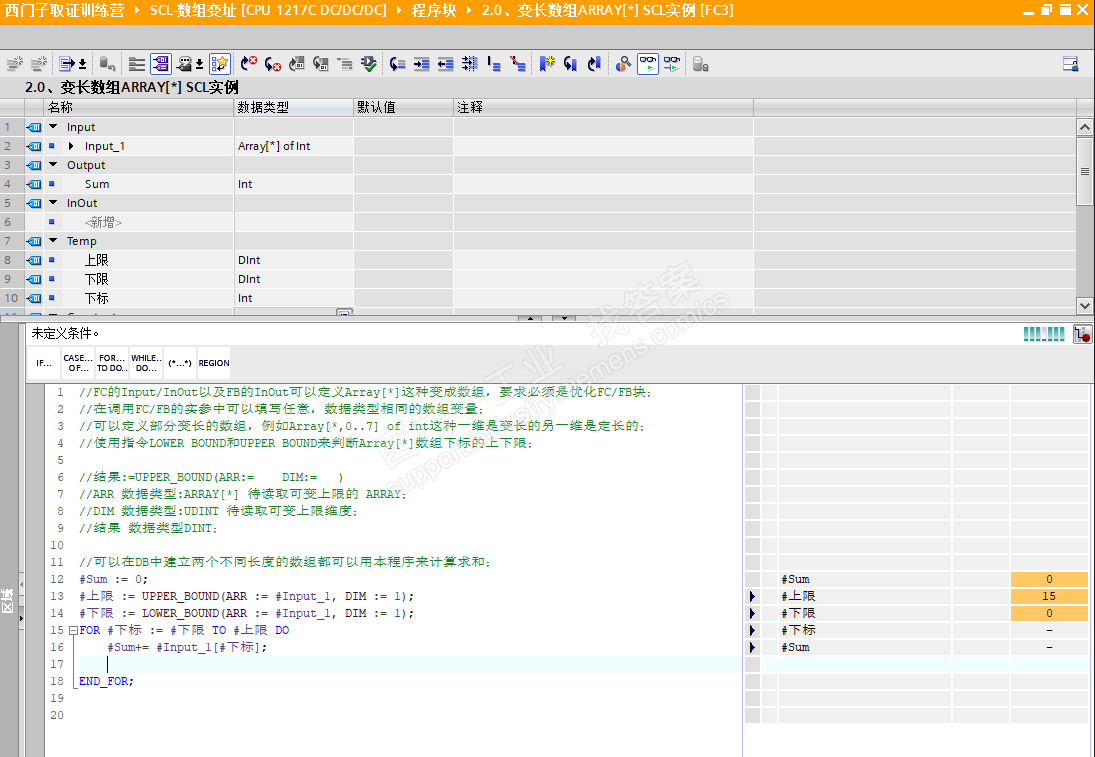Click the SCL-数组变址 CPU breadcrumb item
Screen dimensions: 1095x757
266,10
